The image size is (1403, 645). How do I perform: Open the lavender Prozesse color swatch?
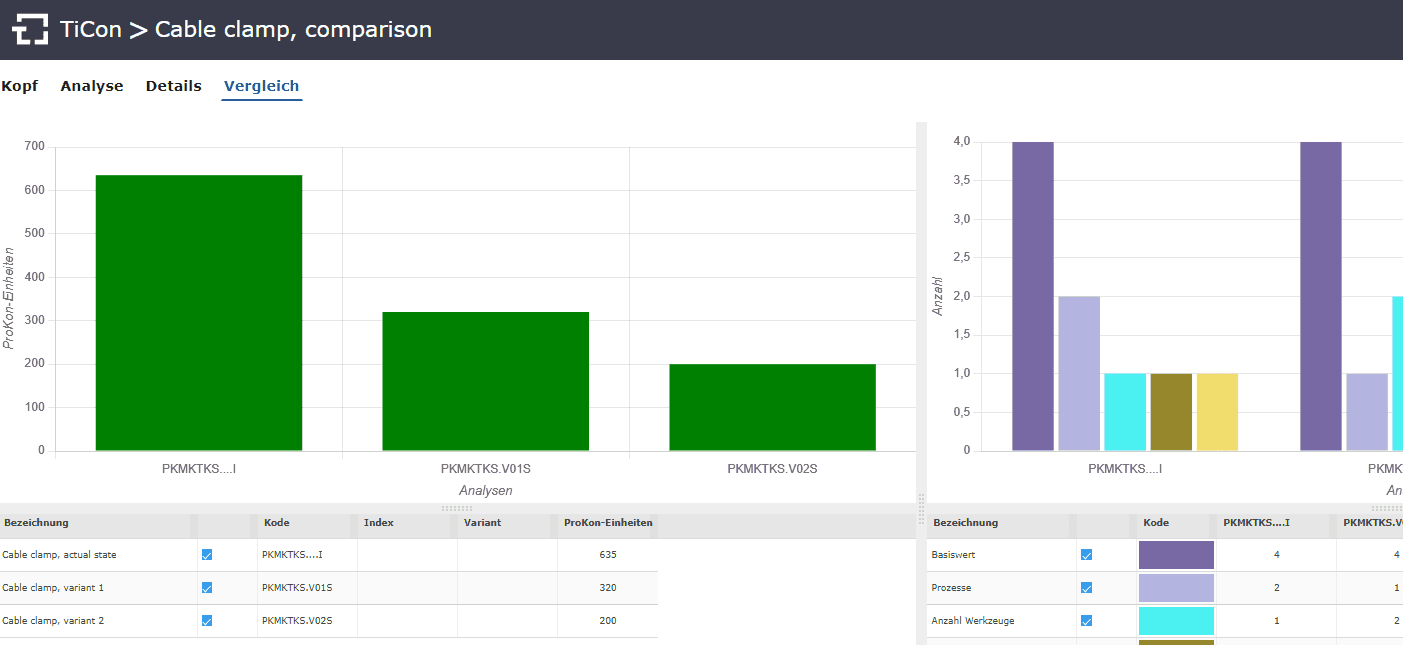[1176, 588]
